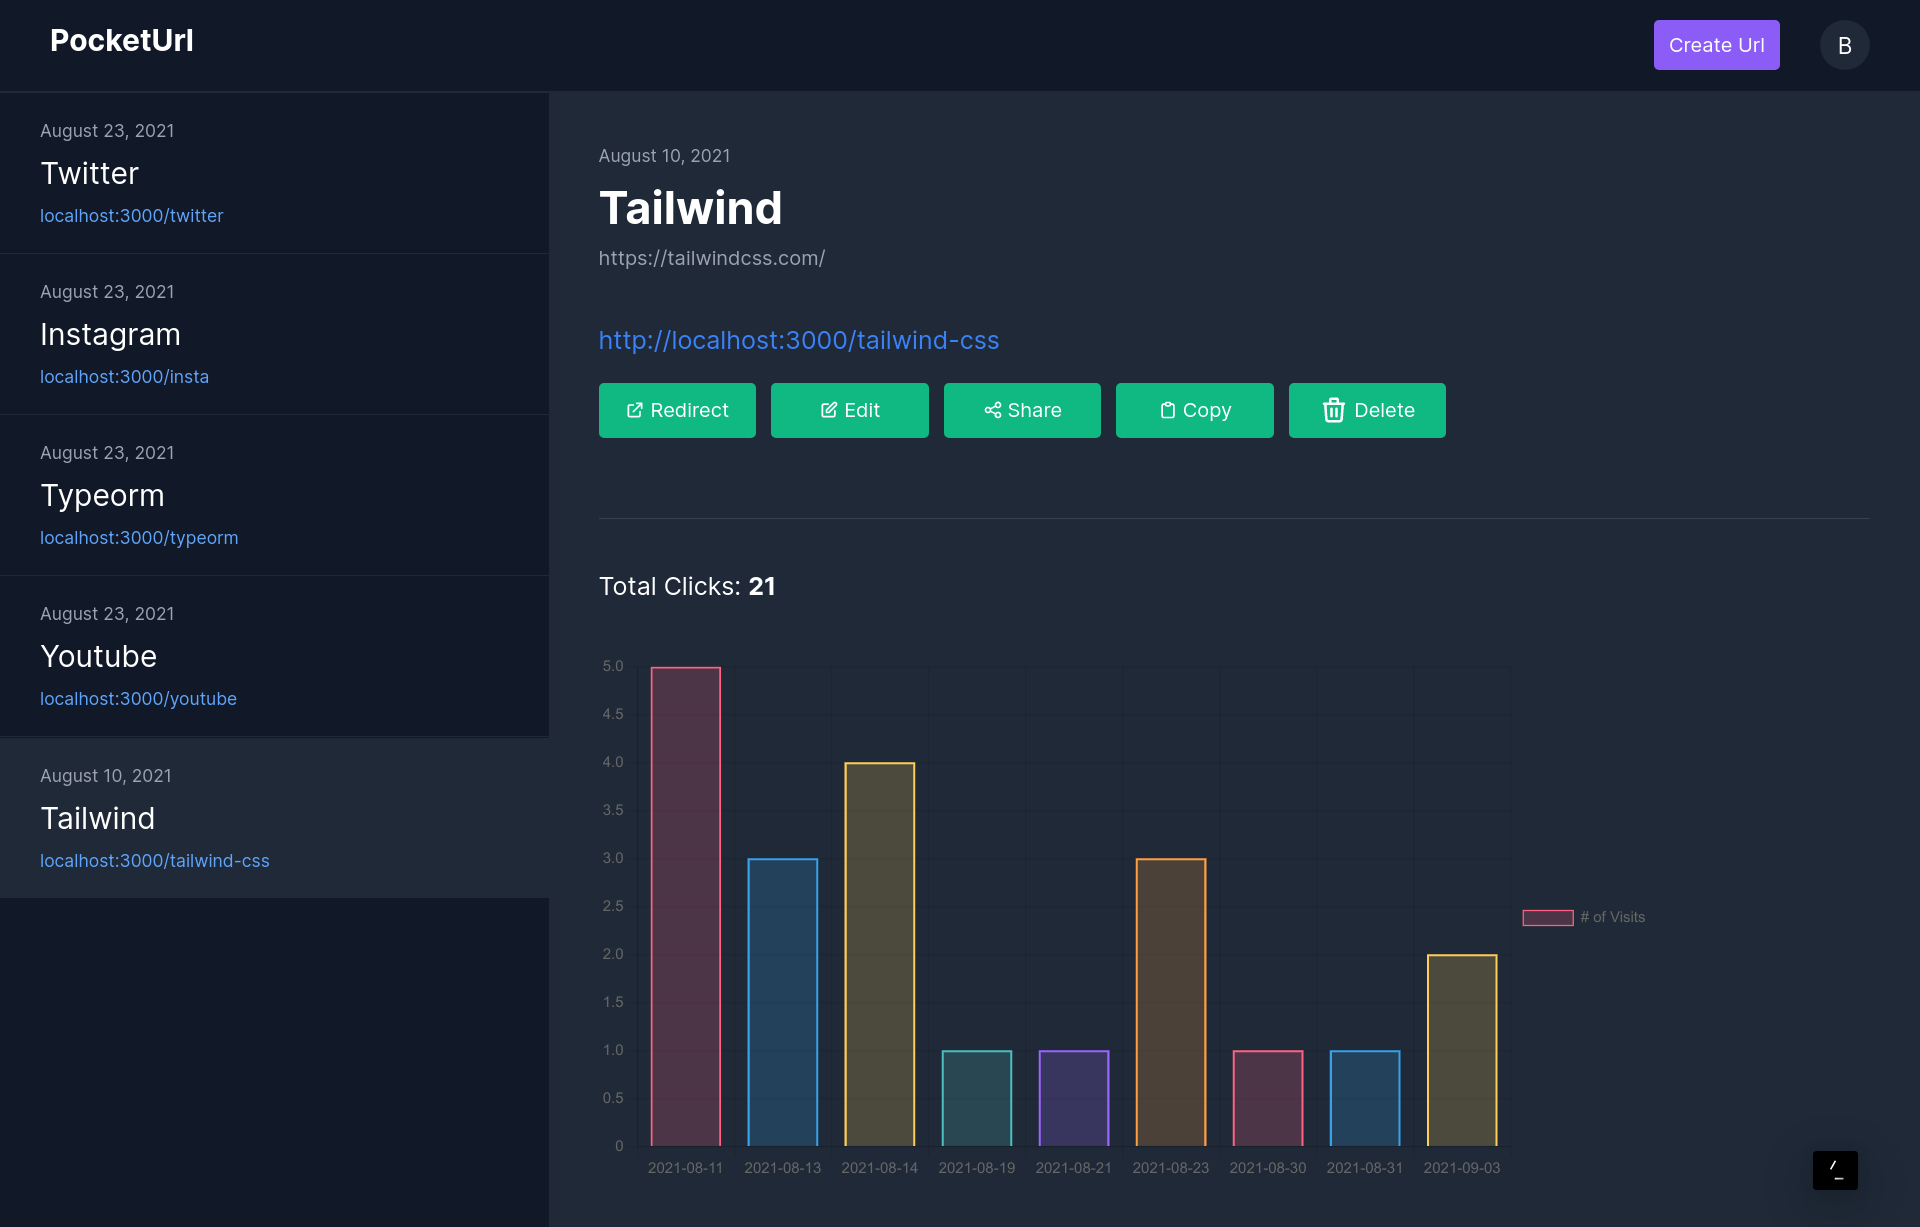Click the Copy clipboard icon

tap(1167, 410)
